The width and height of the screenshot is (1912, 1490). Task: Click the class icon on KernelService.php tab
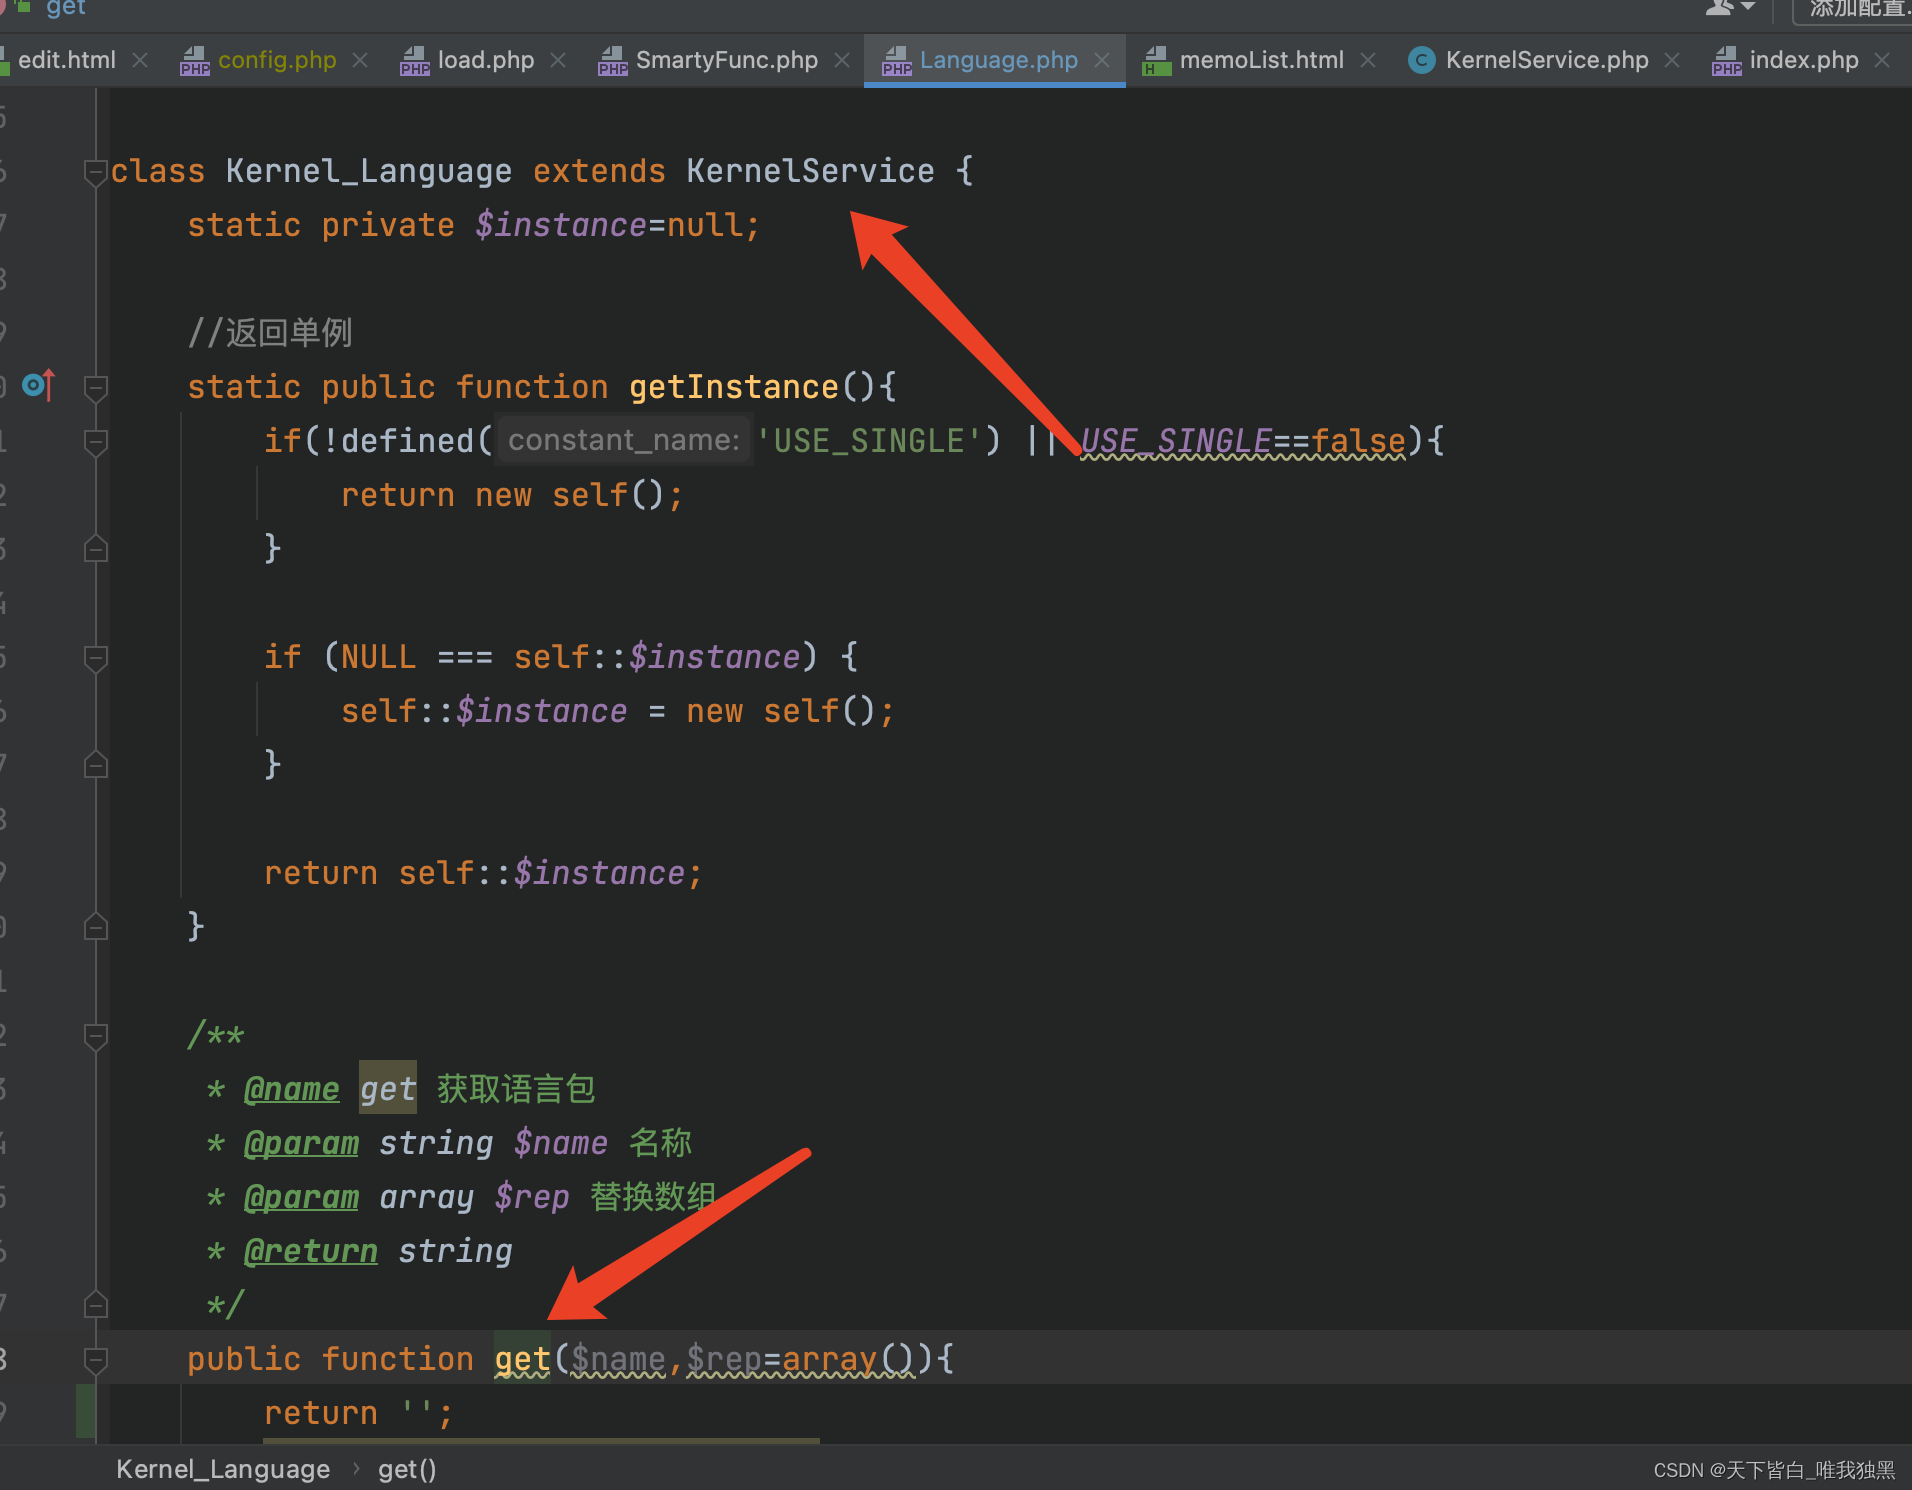(x=1421, y=61)
